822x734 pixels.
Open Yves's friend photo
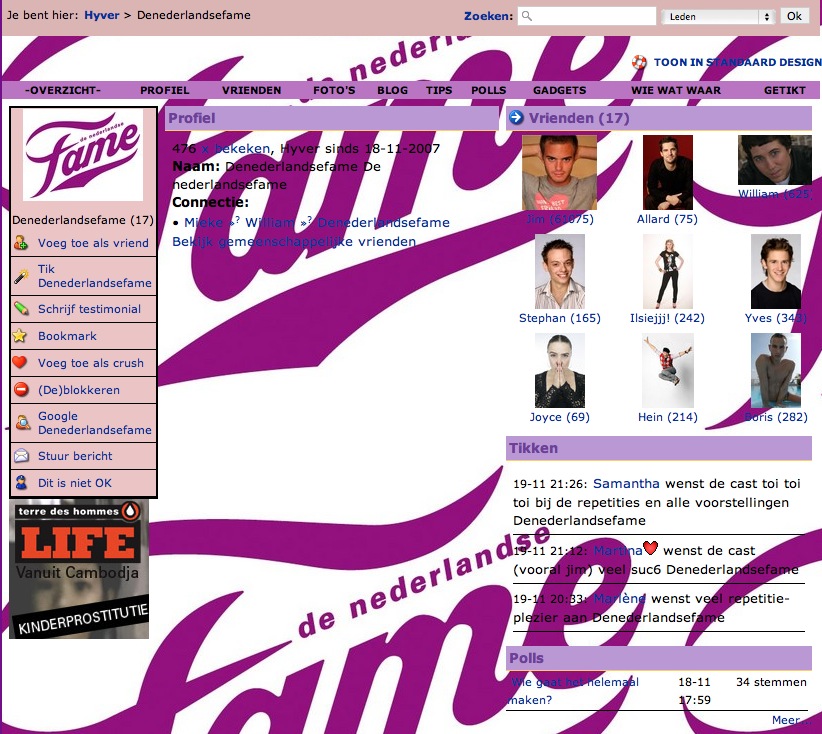(x=775, y=272)
